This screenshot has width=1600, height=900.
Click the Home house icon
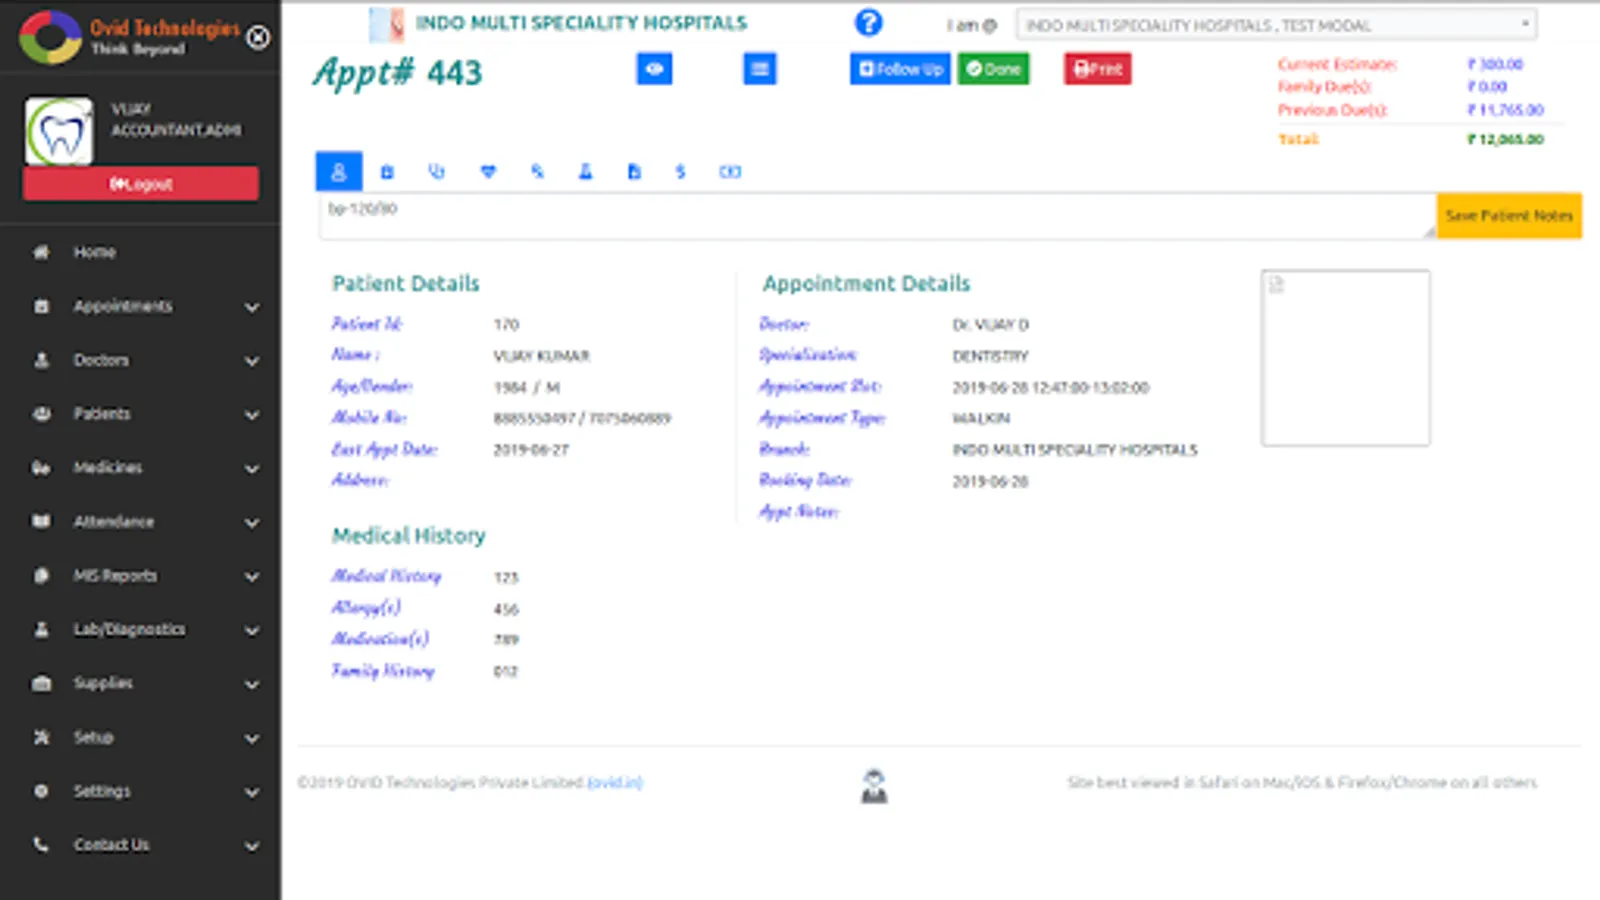41,252
